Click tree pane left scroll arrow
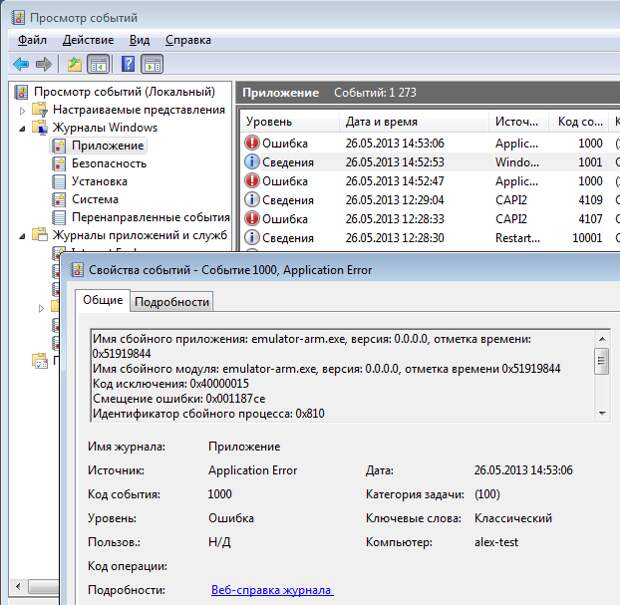Image resolution: width=620 pixels, height=605 pixels. [19, 586]
